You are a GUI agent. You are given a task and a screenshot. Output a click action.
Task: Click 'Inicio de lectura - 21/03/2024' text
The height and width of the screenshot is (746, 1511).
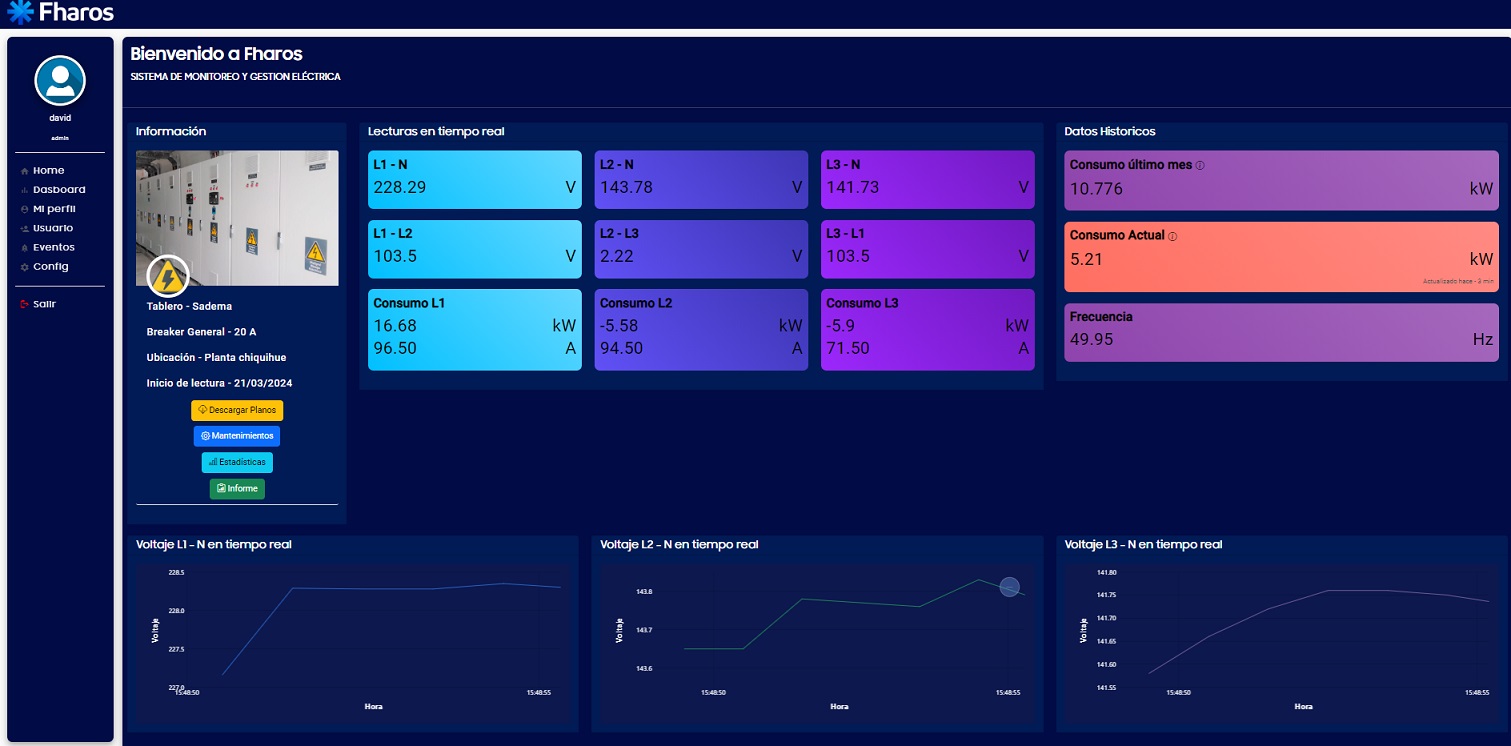[x=220, y=383]
